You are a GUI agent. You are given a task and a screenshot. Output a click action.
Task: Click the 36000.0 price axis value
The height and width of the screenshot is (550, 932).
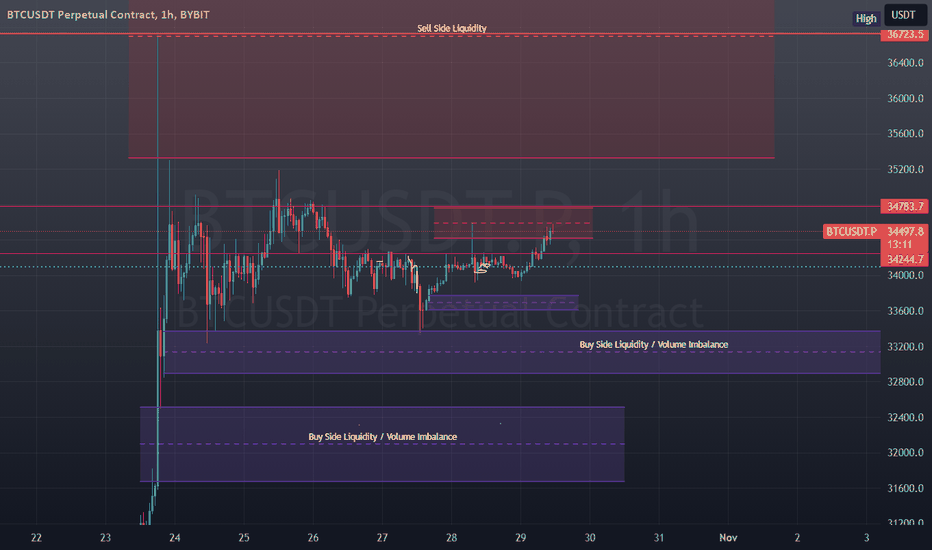(x=905, y=98)
